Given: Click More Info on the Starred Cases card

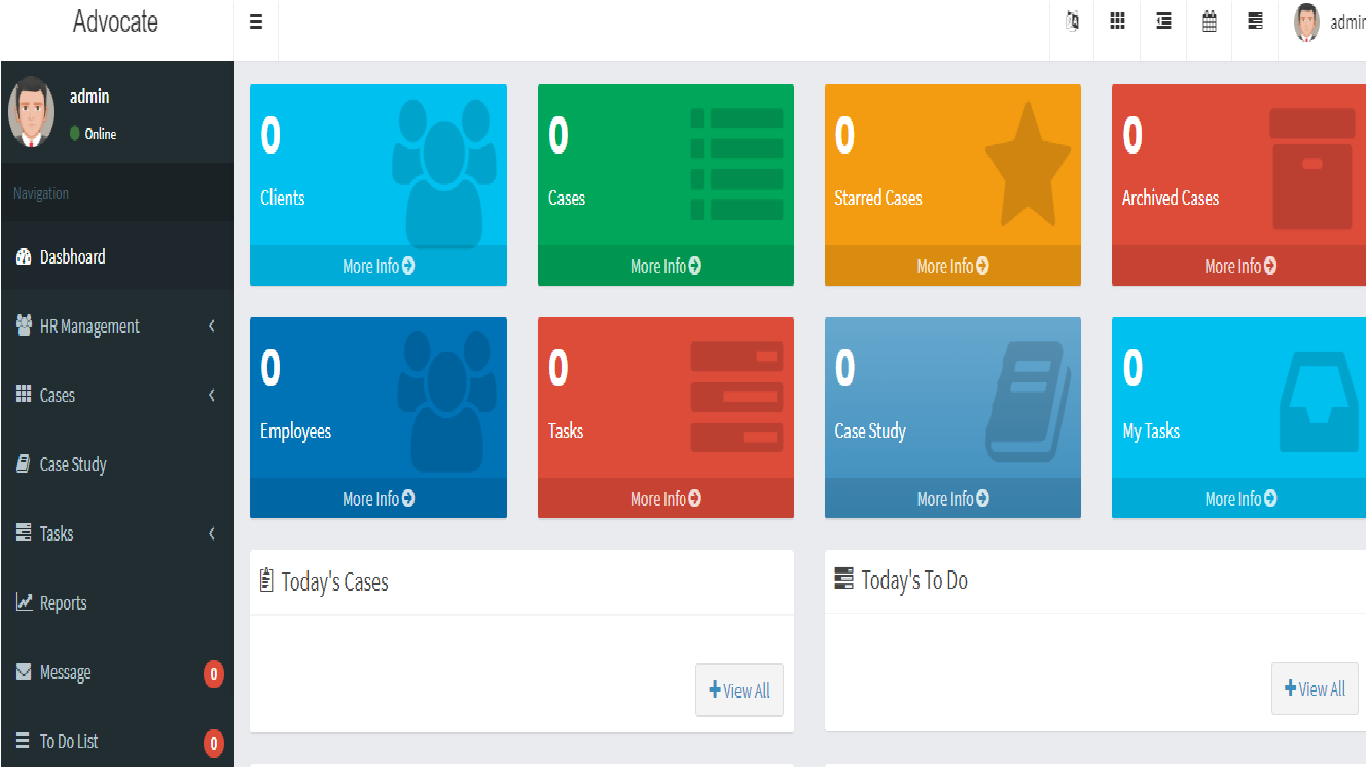Looking at the screenshot, I should click(x=952, y=266).
